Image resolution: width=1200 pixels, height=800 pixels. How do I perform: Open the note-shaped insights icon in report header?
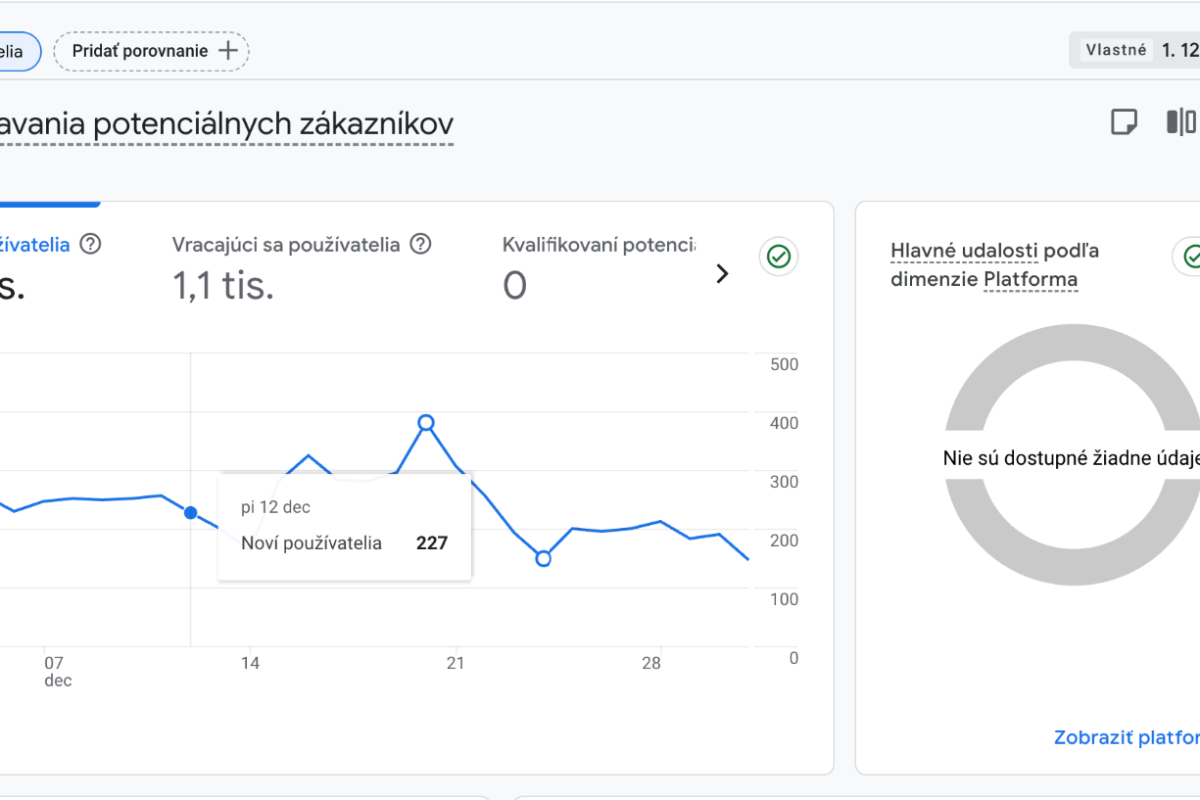tap(1124, 122)
